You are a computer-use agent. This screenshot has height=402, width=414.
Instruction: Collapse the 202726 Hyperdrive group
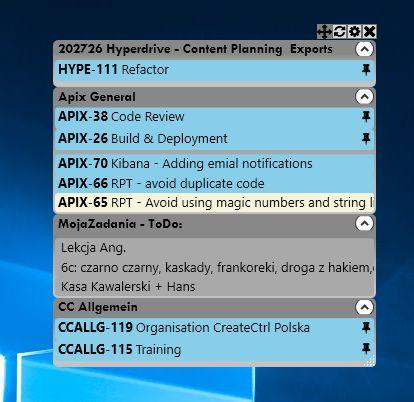pos(364,49)
